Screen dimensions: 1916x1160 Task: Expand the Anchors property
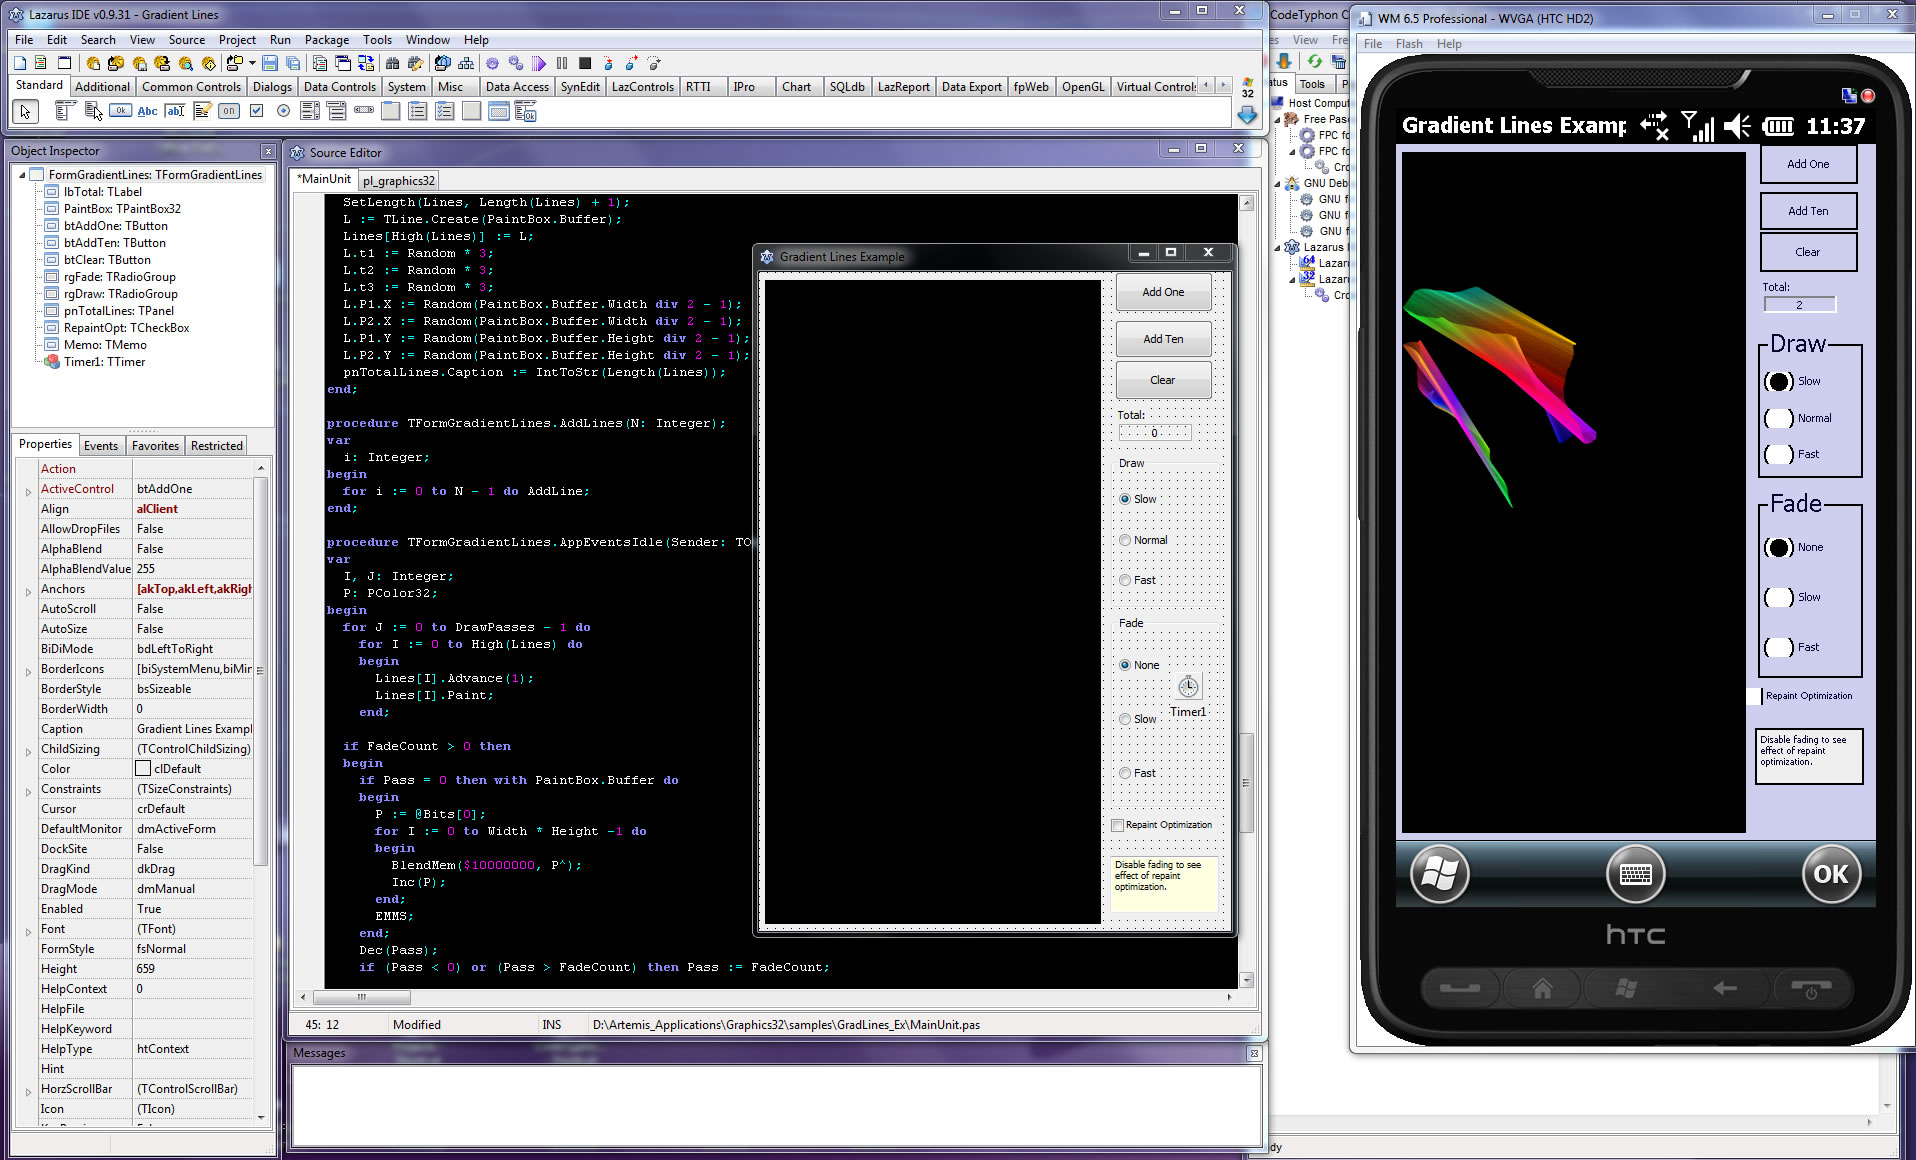pyautogui.click(x=28, y=590)
